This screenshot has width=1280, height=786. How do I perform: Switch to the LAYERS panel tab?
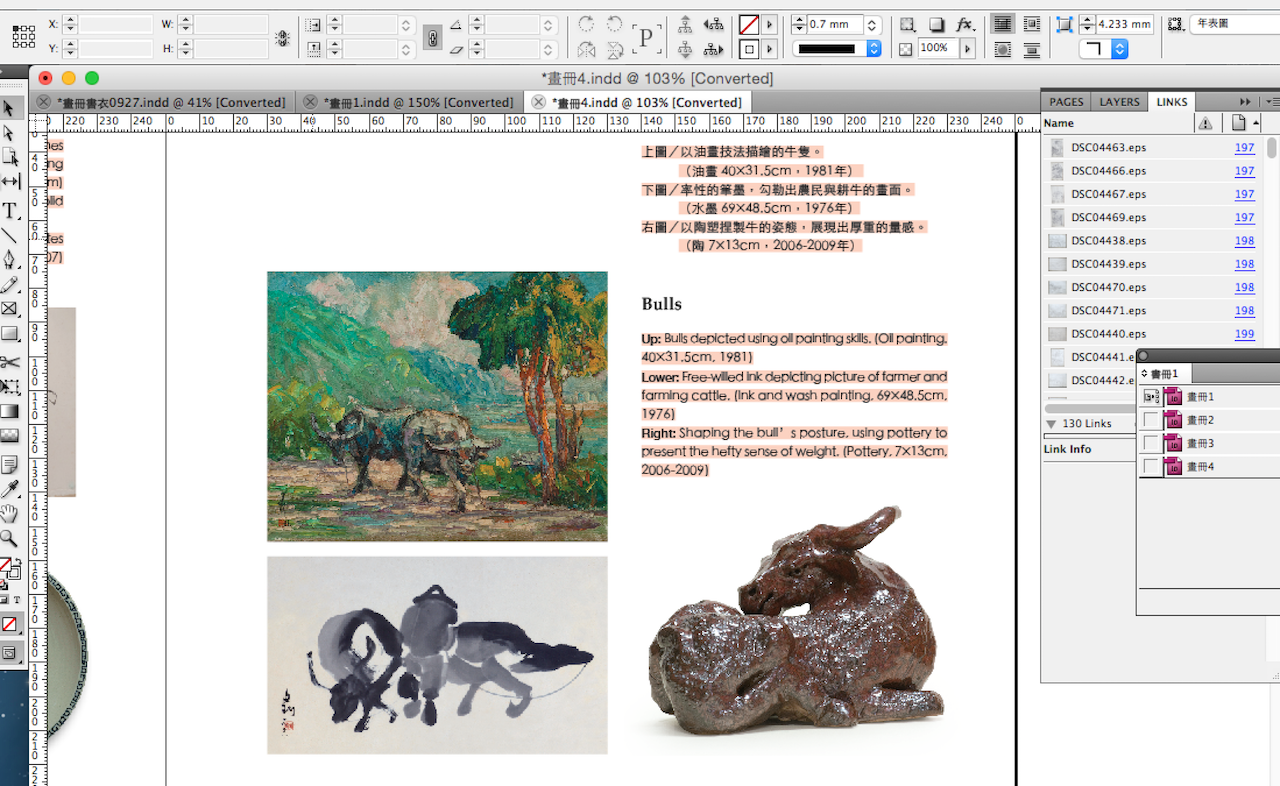[1119, 102]
